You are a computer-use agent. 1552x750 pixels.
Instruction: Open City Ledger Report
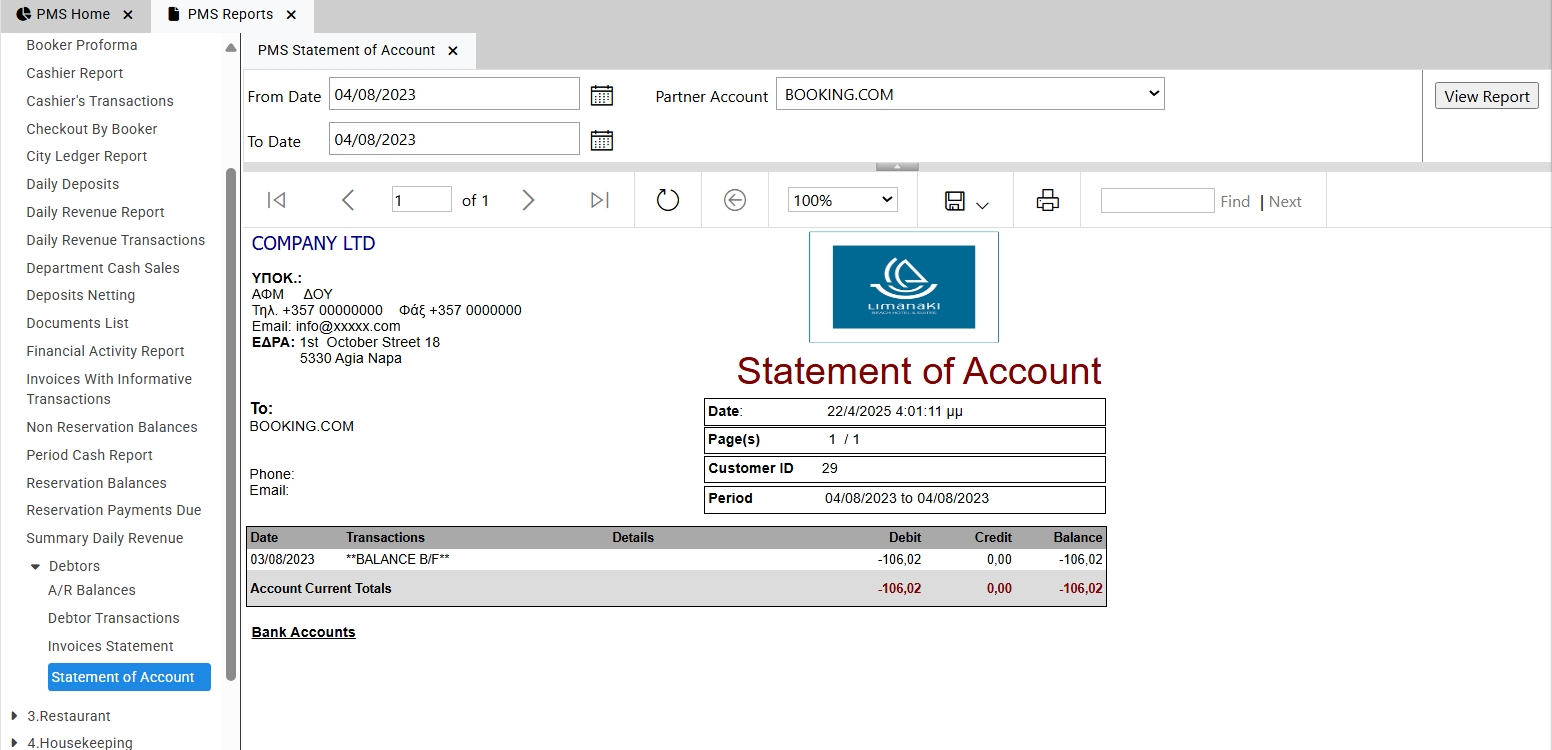point(87,156)
